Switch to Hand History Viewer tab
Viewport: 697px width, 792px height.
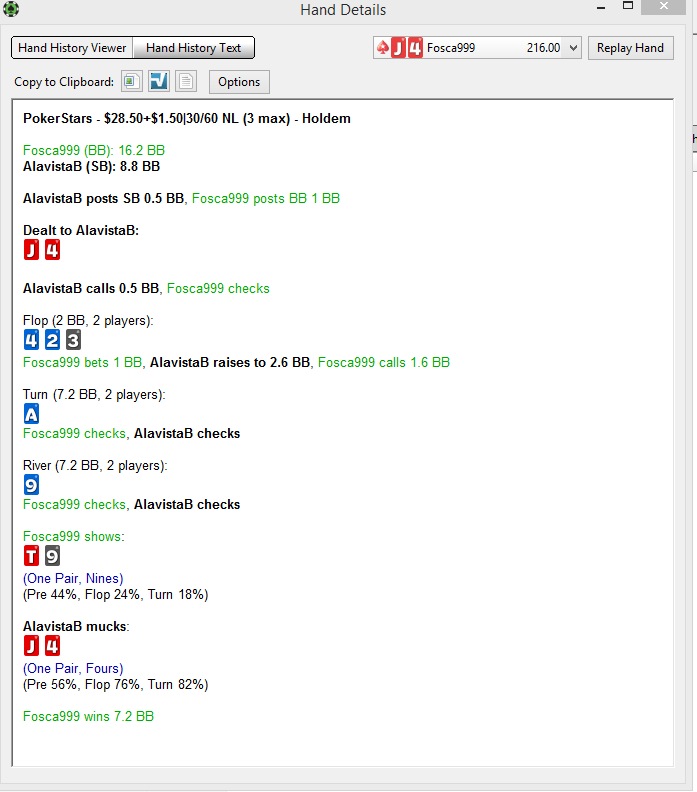(x=72, y=48)
